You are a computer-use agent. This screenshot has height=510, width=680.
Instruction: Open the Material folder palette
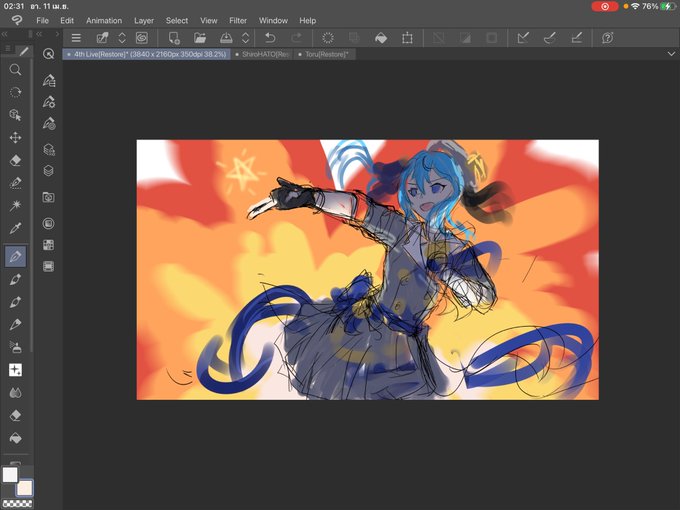click(x=49, y=197)
